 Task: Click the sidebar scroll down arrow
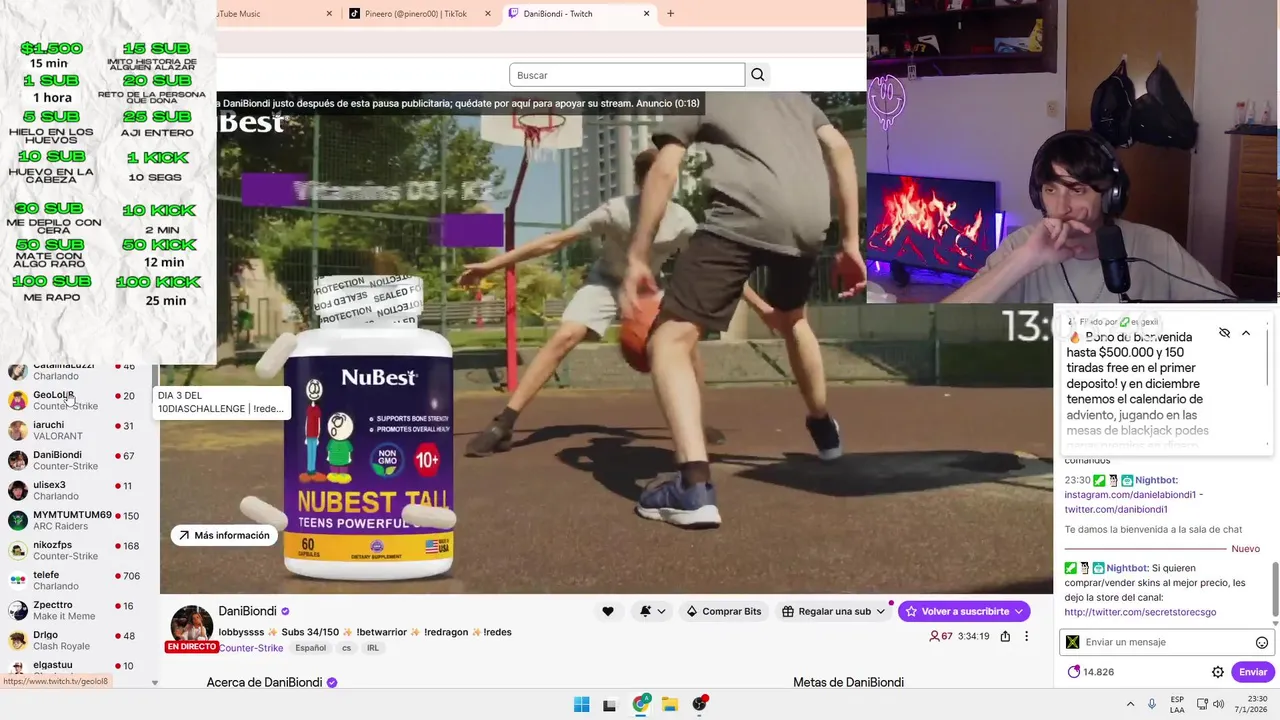pyautogui.click(x=154, y=682)
